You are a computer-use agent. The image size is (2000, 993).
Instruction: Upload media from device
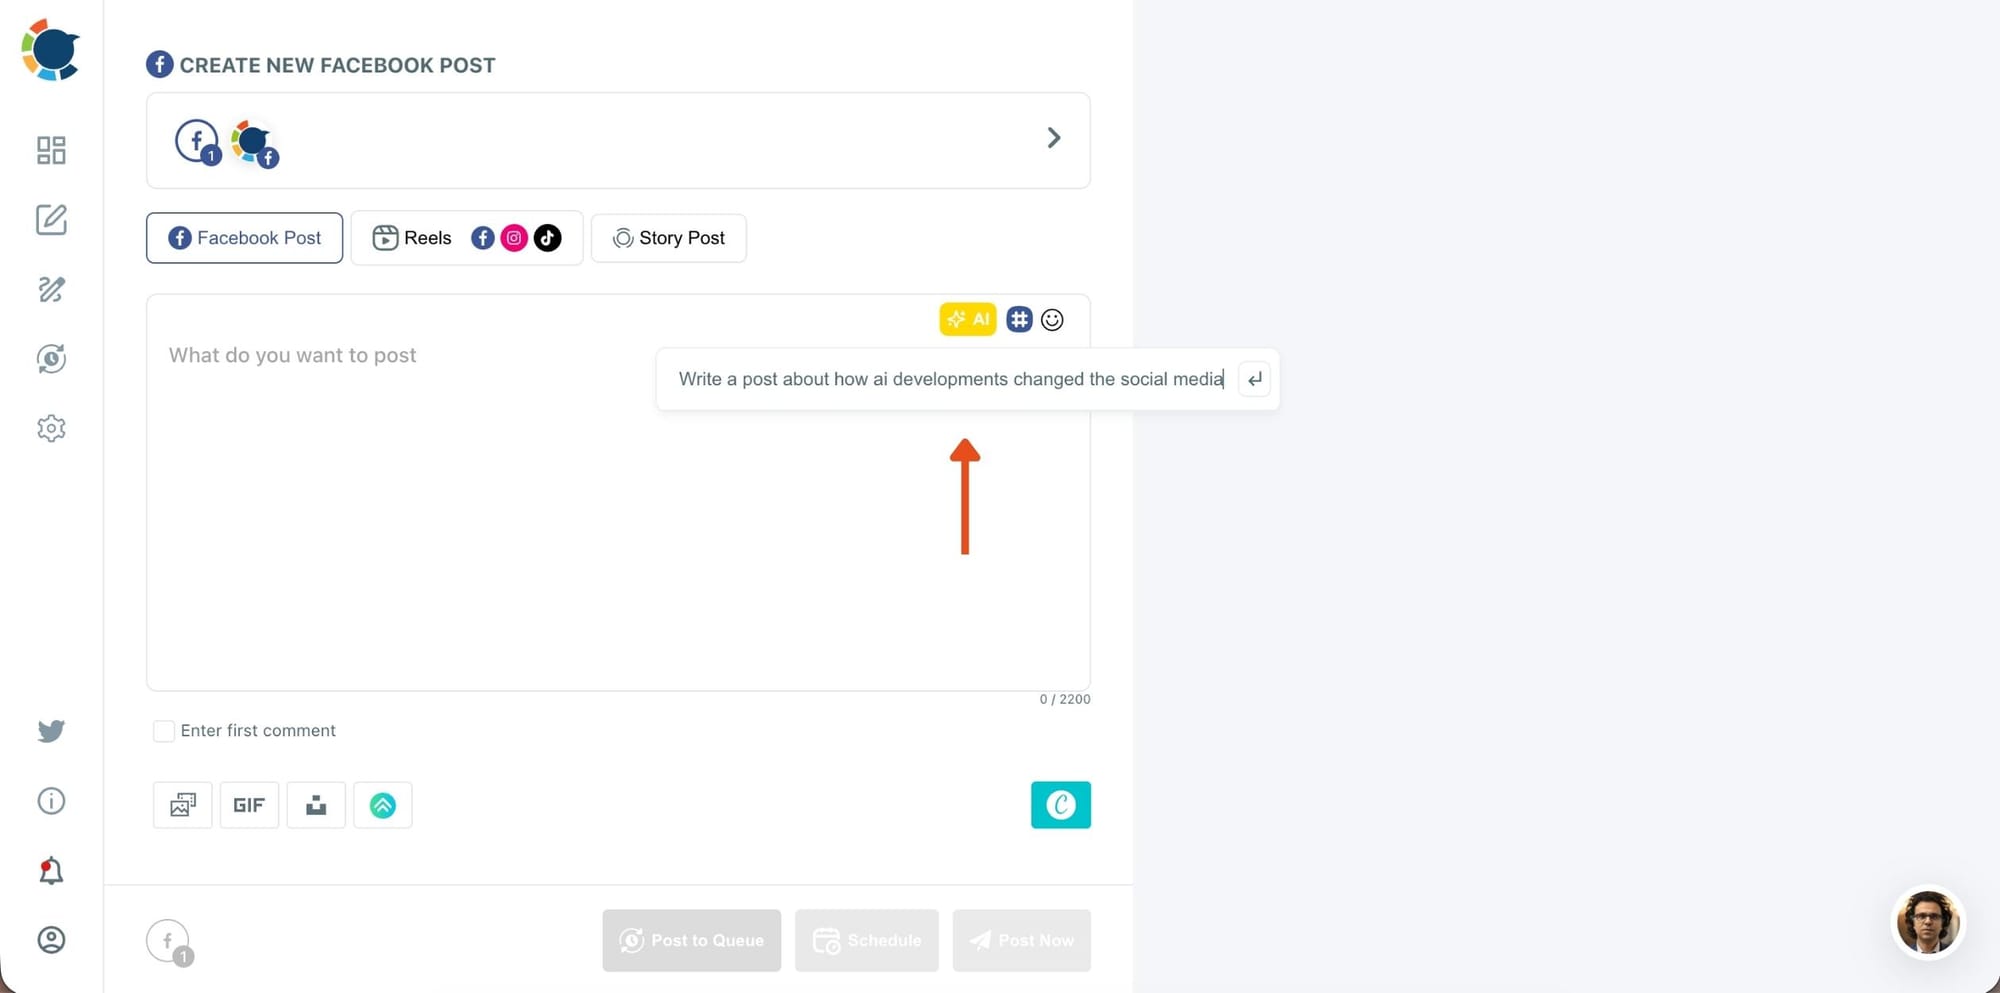coord(316,805)
